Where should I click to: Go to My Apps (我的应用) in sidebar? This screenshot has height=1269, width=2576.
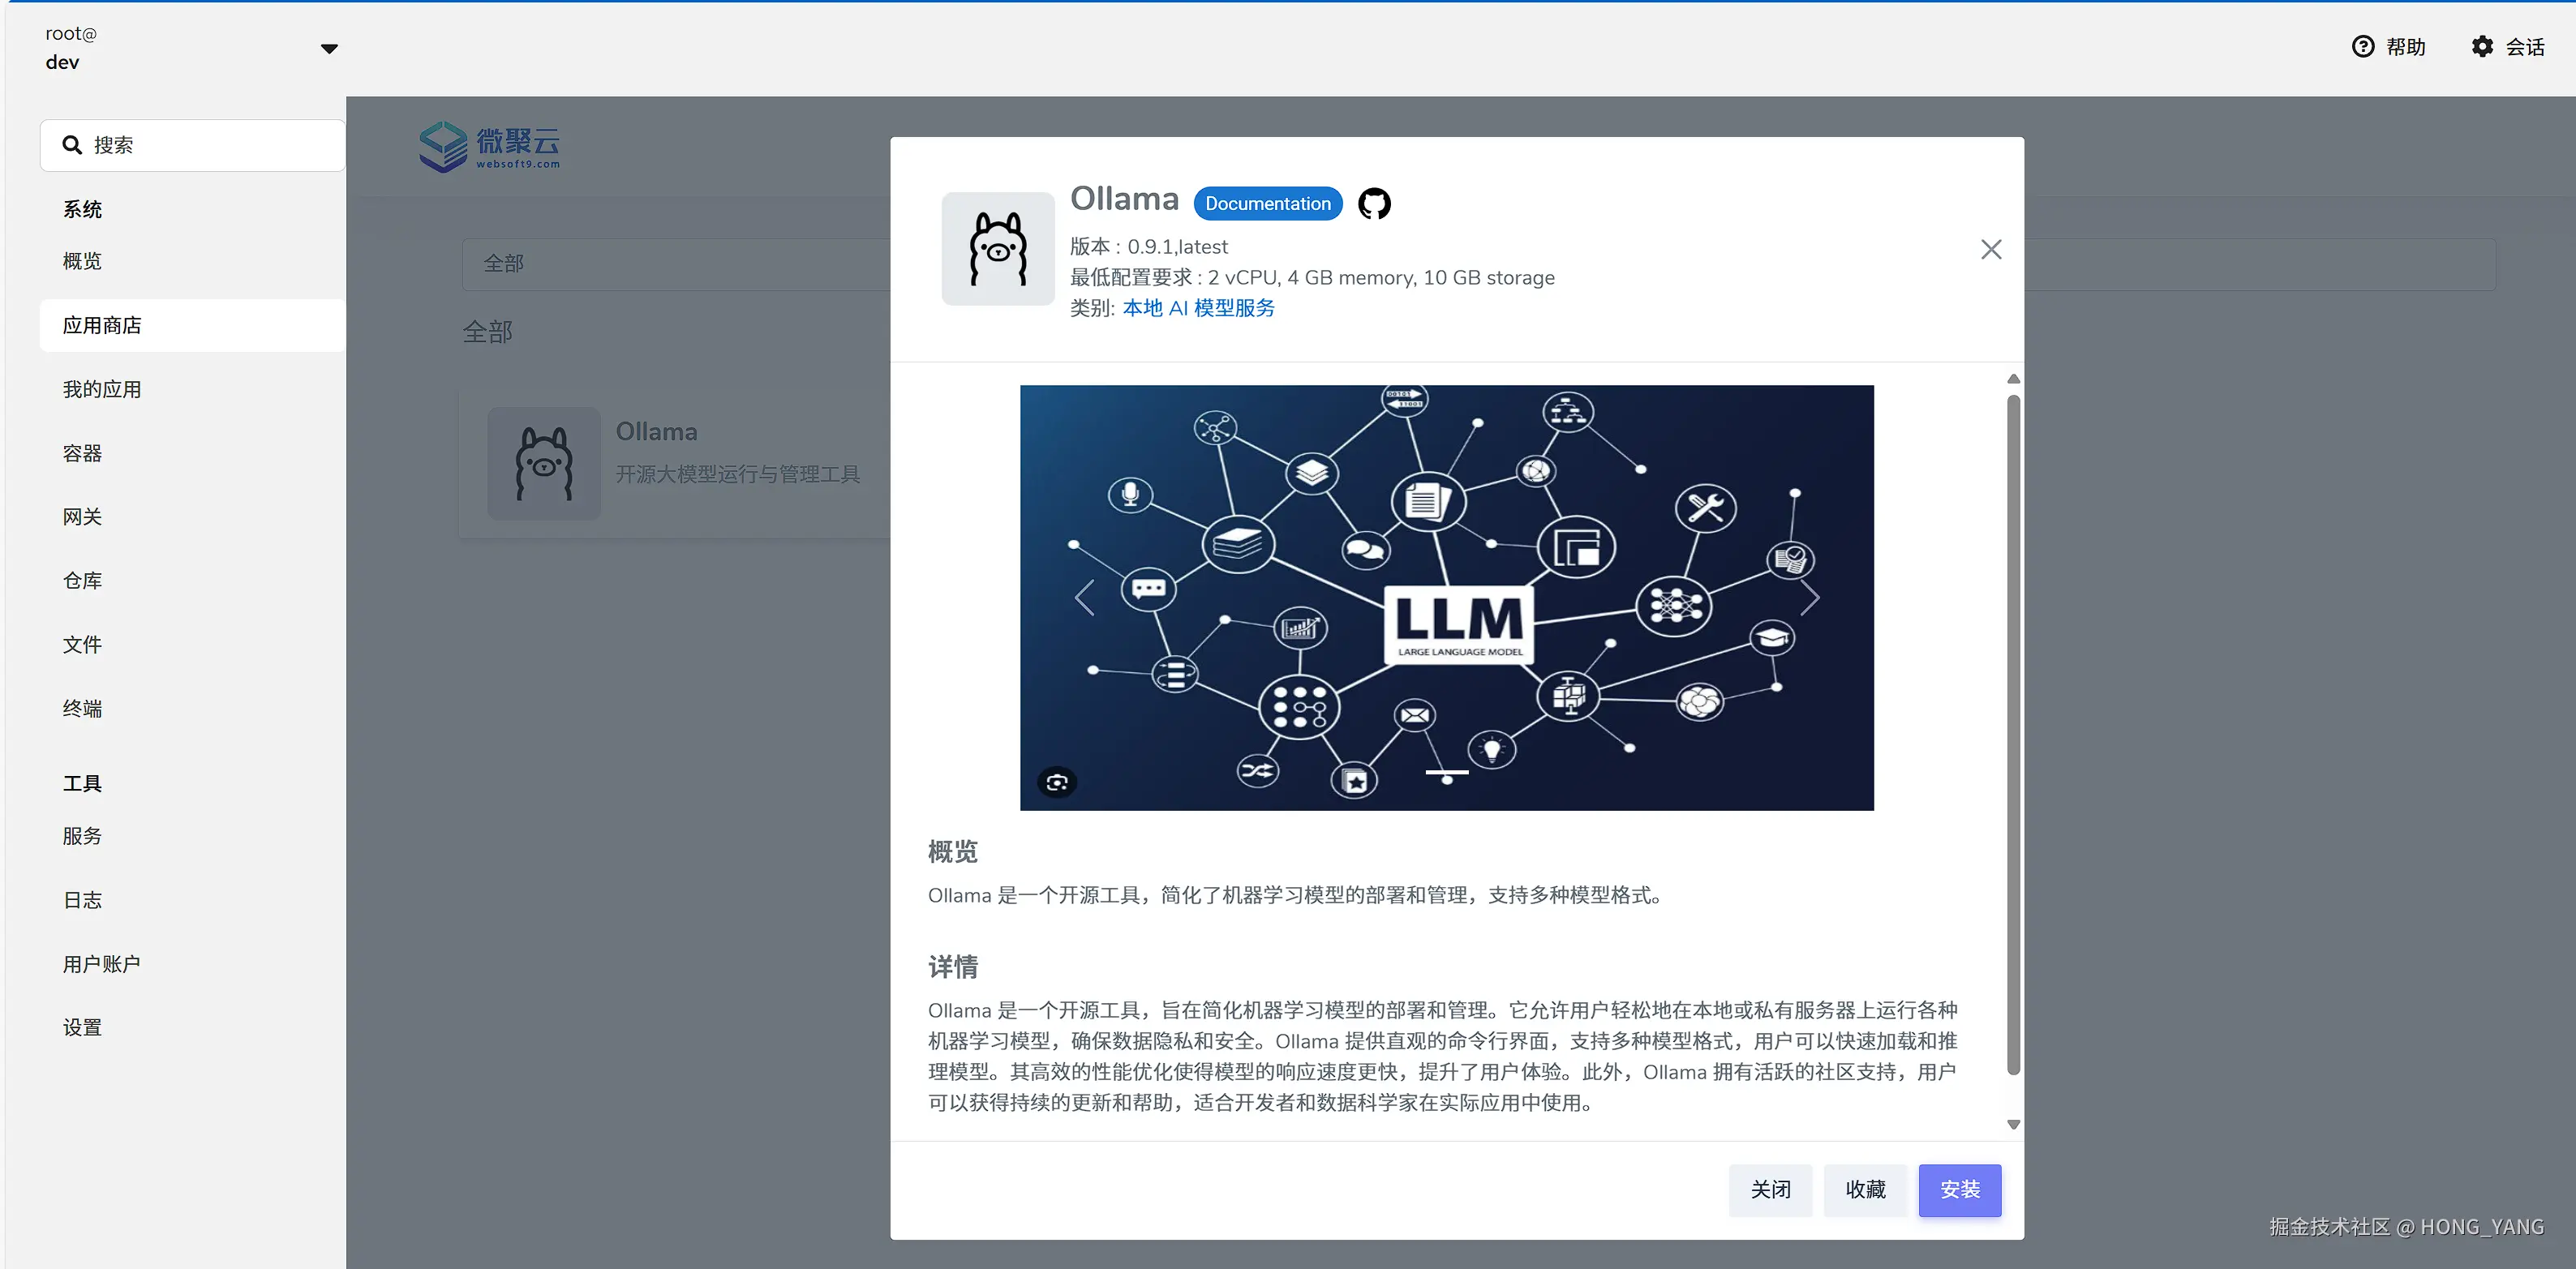[x=102, y=389]
